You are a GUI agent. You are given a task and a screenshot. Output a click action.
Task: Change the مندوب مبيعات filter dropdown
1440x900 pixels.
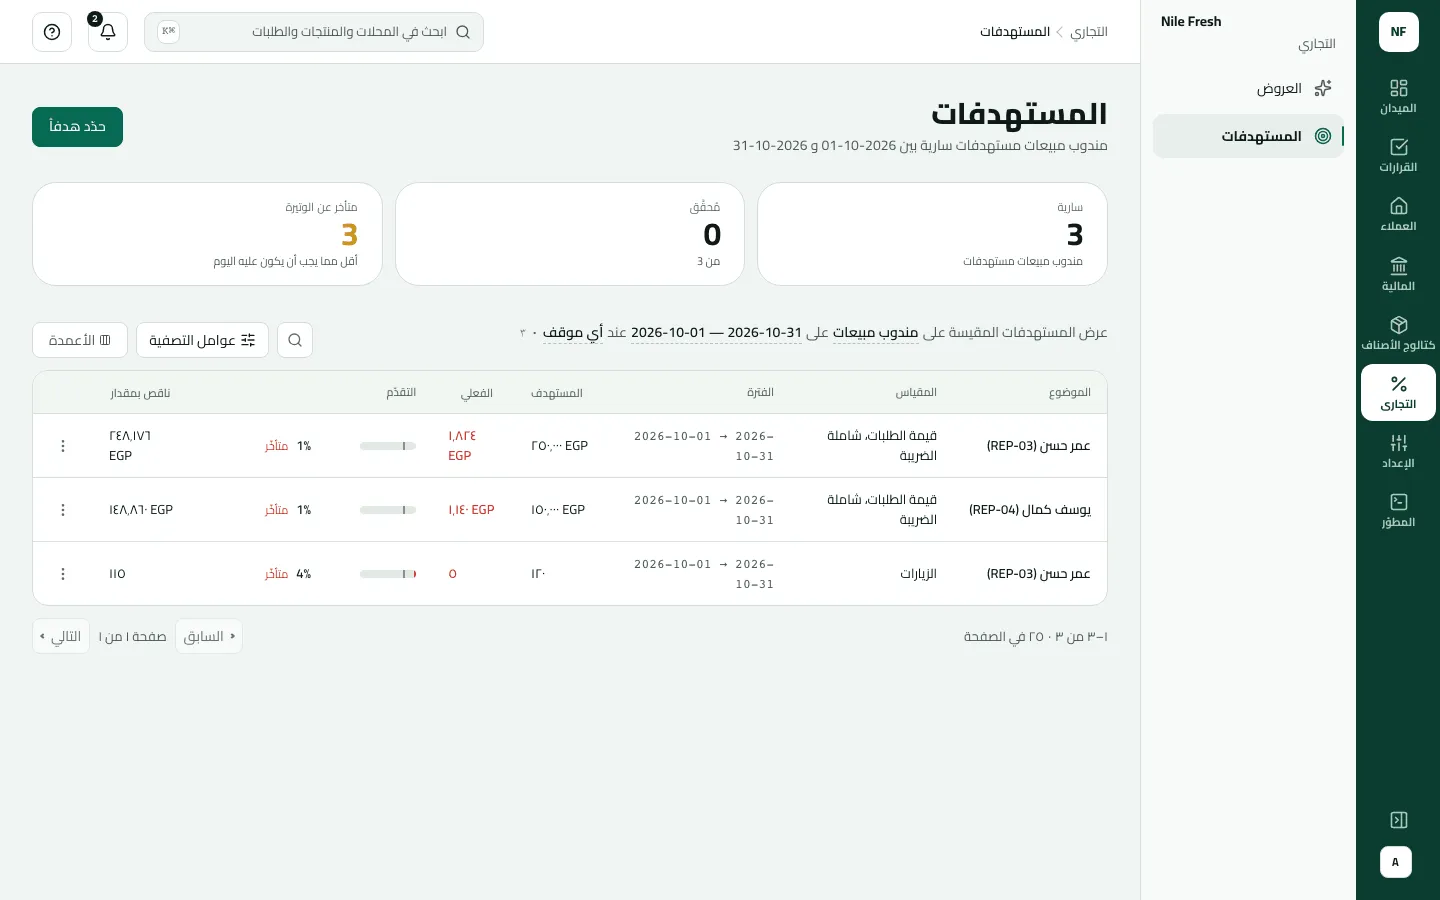click(x=875, y=333)
